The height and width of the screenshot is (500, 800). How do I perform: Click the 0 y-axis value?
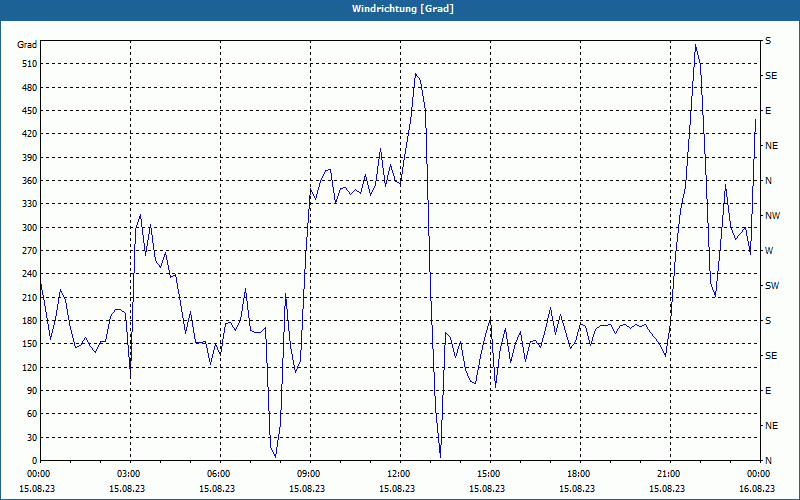[x=35, y=461]
